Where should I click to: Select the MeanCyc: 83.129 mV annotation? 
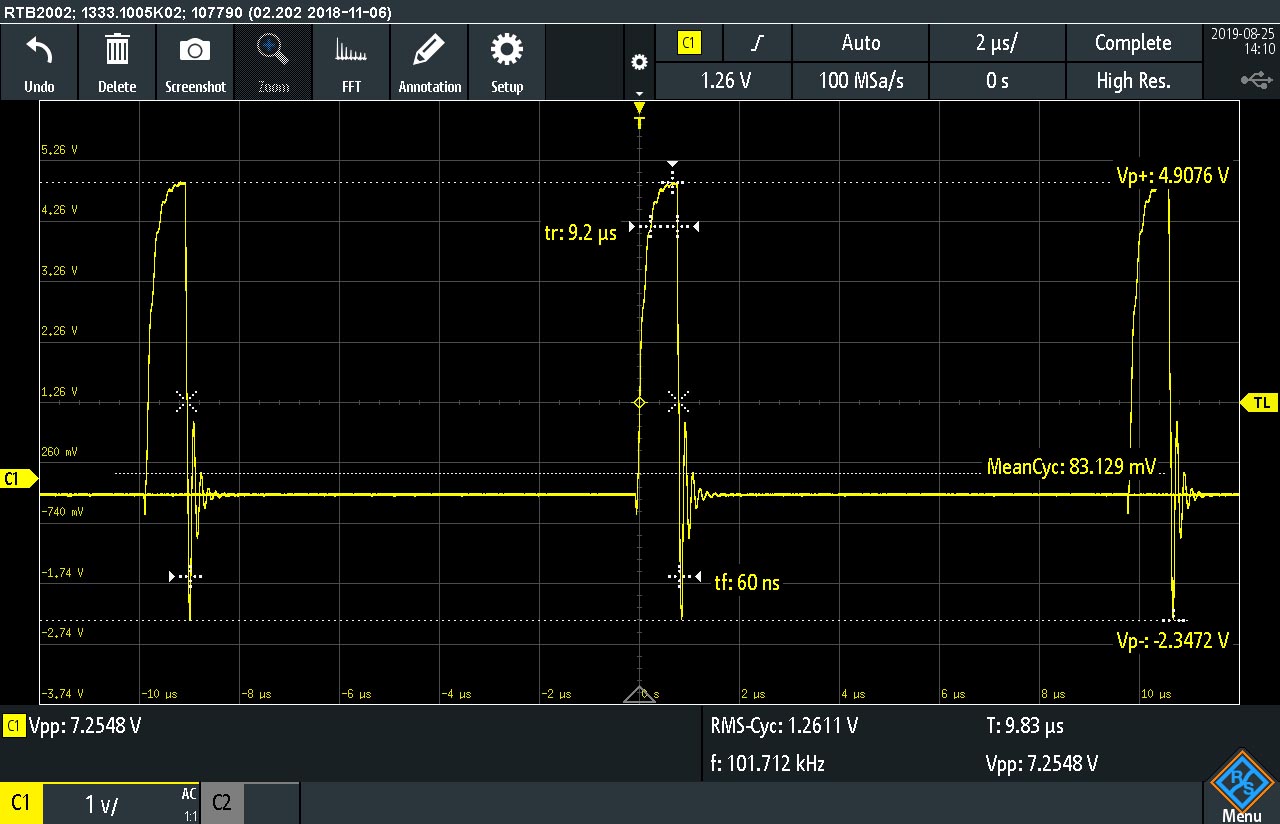1071,466
